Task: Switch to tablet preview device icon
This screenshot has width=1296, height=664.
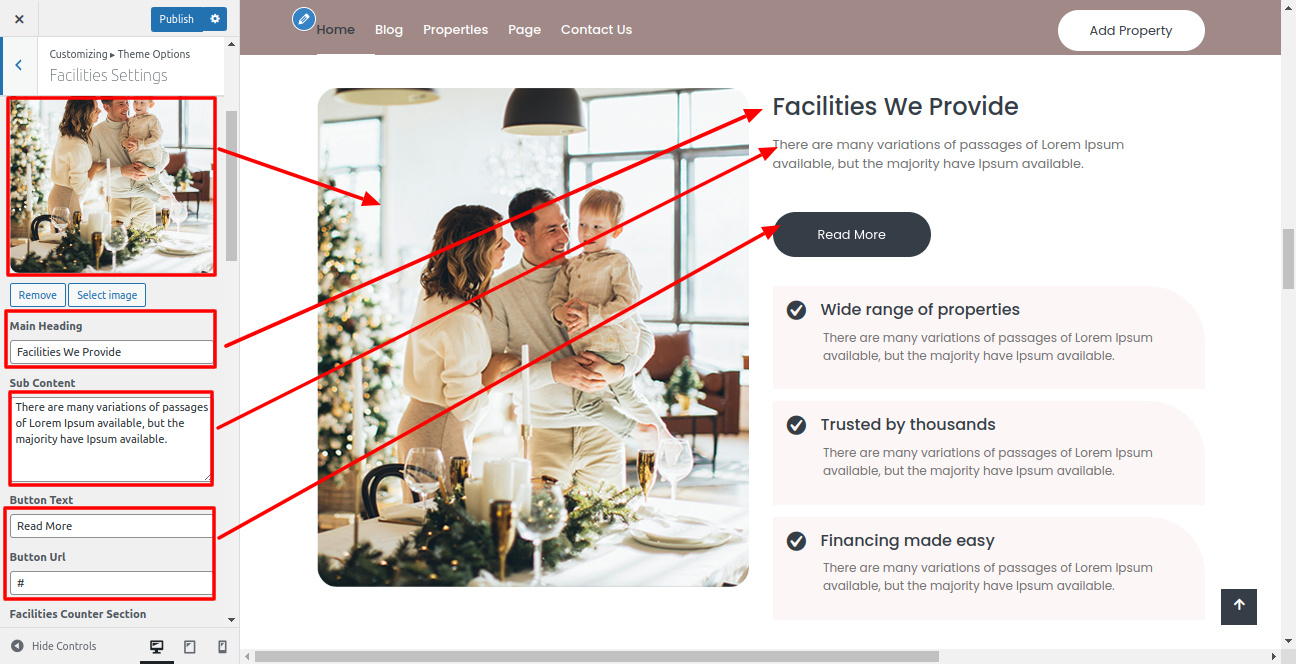Action: tap(190, 647)
